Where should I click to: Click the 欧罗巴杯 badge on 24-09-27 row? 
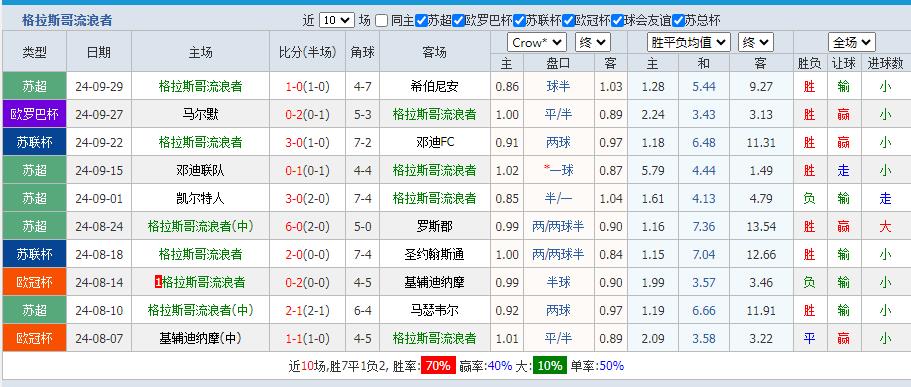tap(34, 114)
